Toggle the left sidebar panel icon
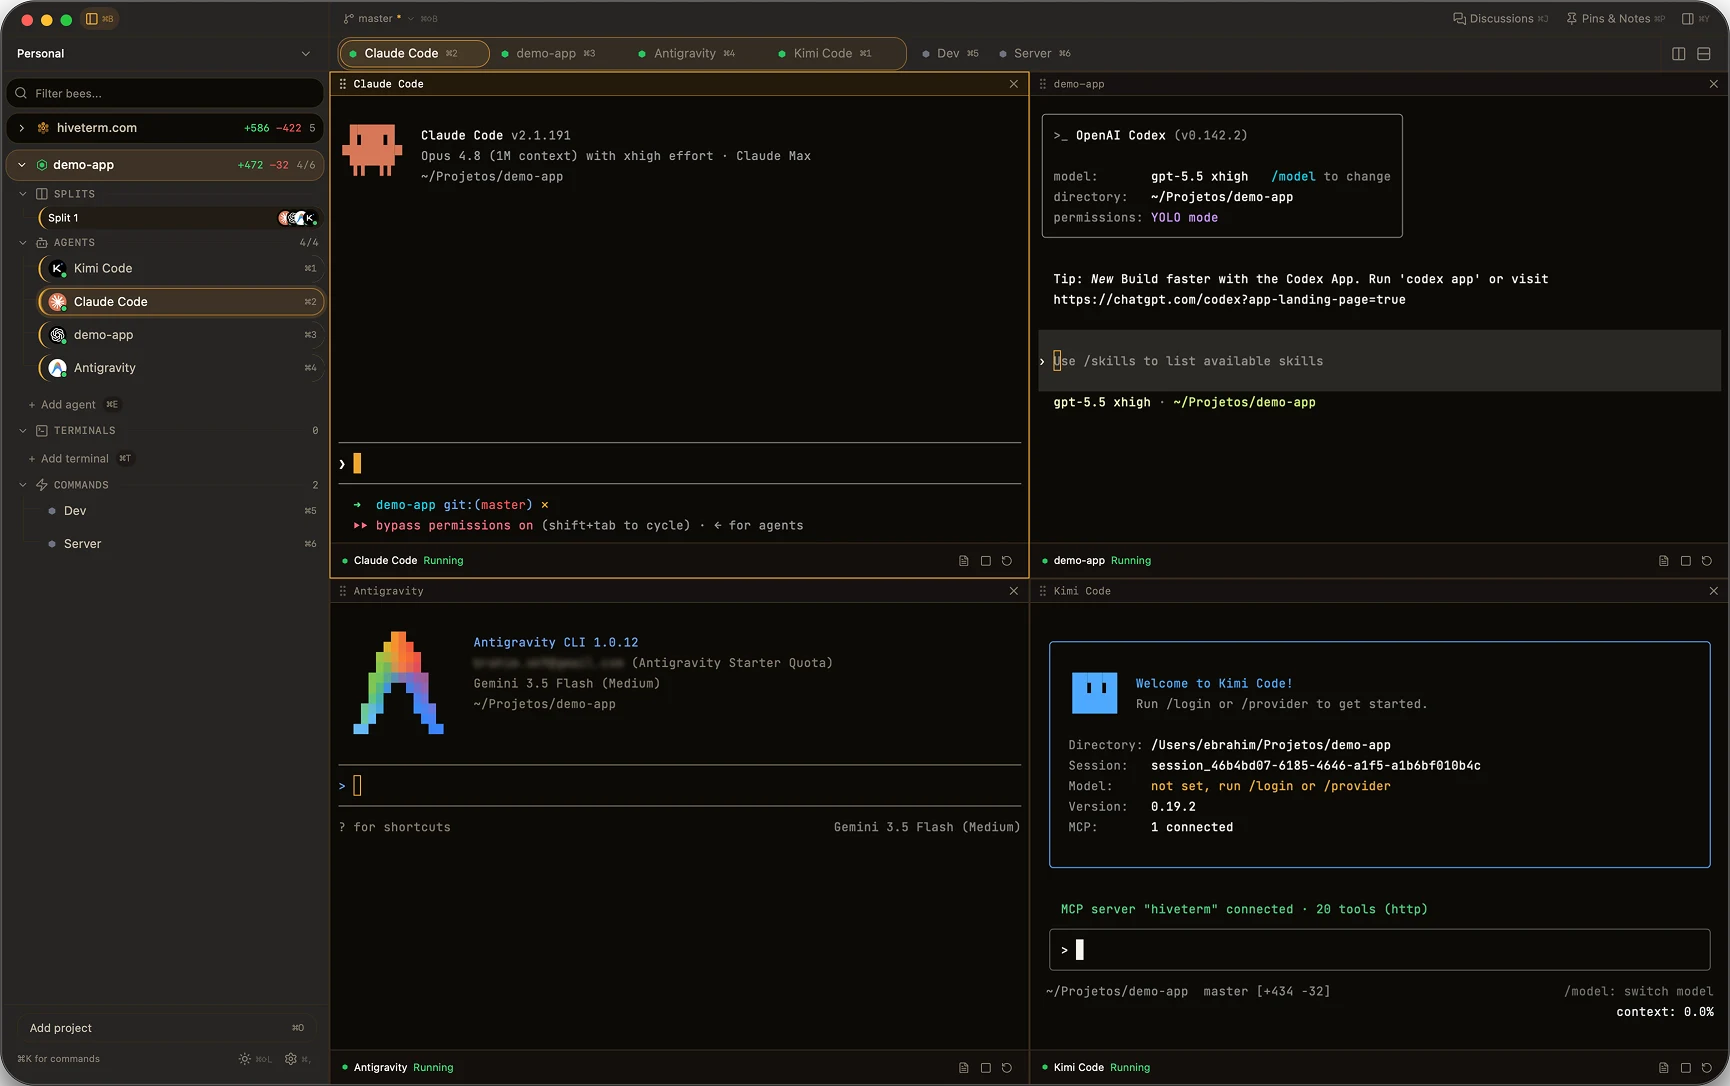Viewport: 1730px width, 1086px height. pos(92,19)
